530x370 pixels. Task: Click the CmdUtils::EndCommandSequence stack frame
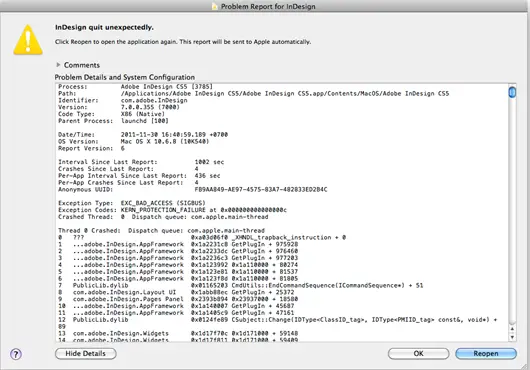(x=241, y=286)
